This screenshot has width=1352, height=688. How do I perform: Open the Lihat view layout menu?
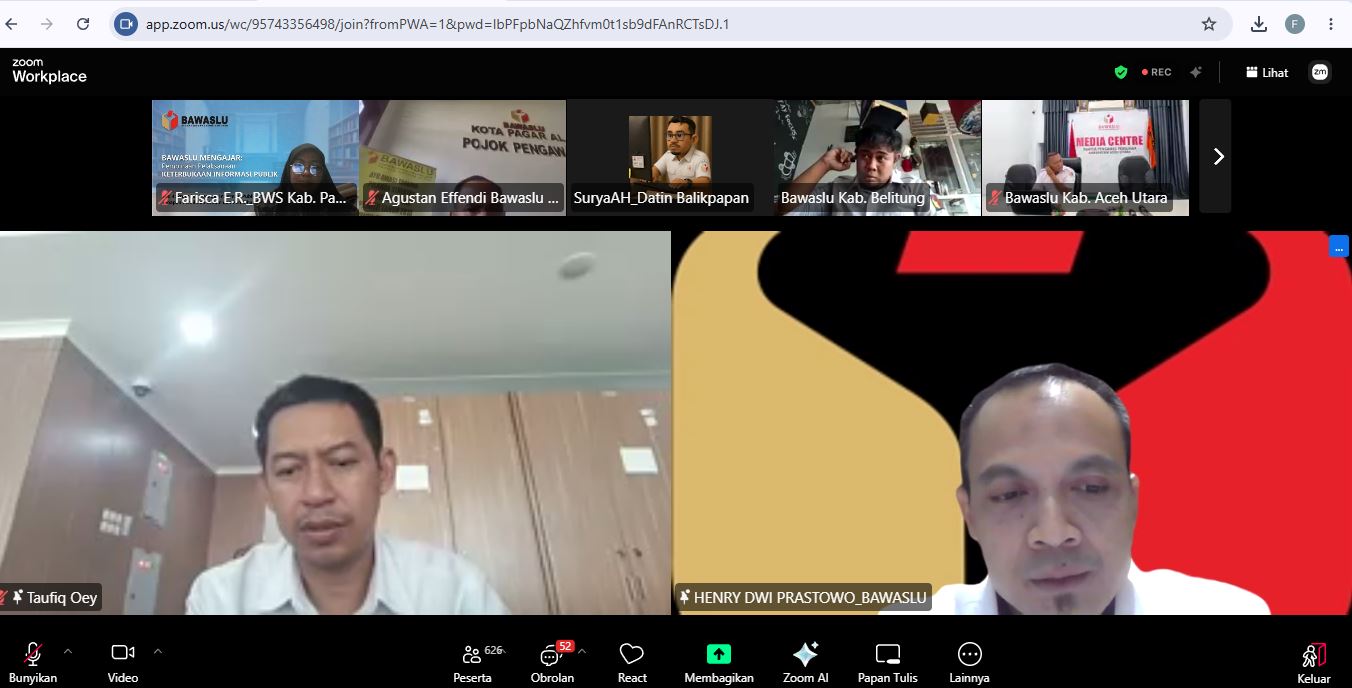(x=1267, y=72)
